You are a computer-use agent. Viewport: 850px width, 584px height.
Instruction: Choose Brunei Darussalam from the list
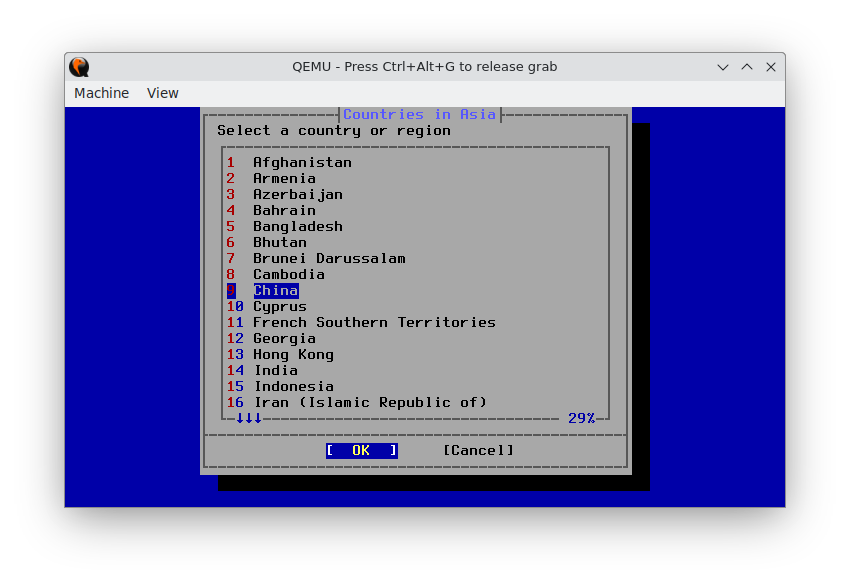point(330,258)
